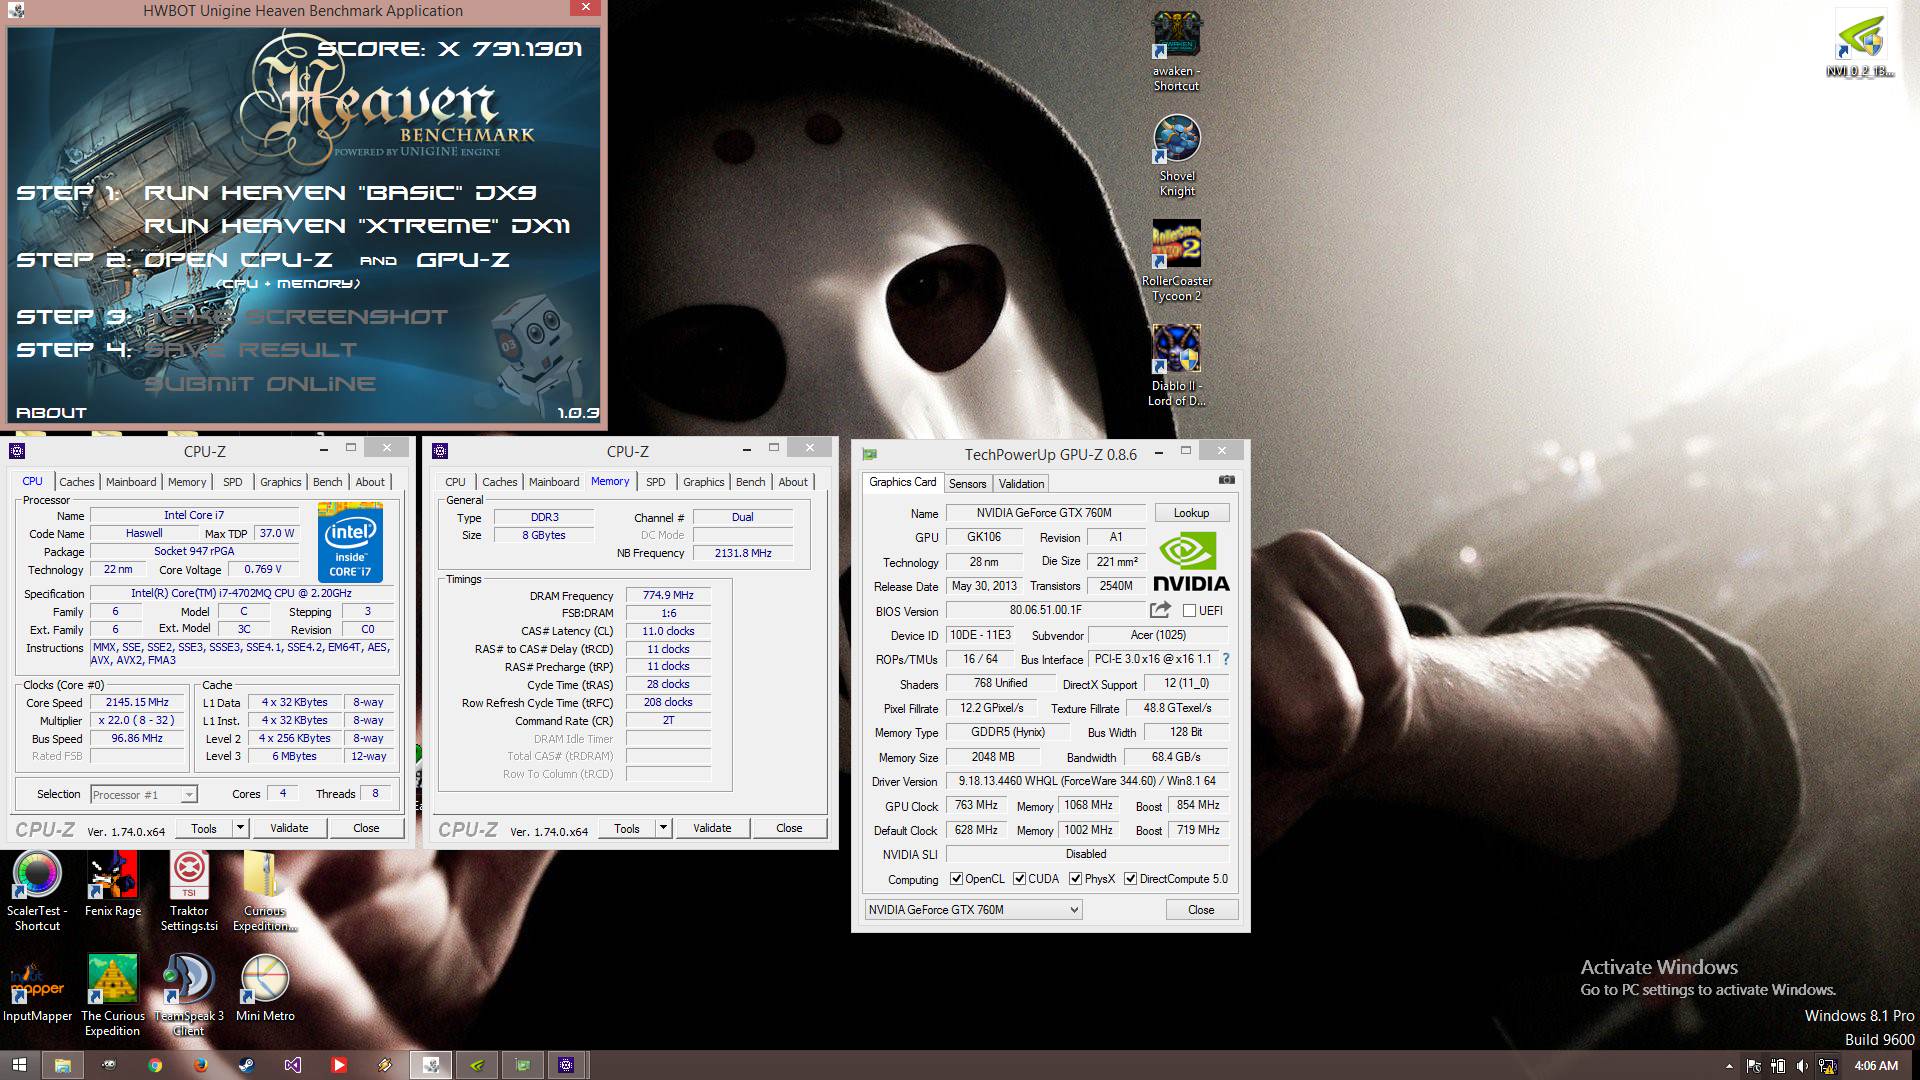Click Tools button in left CPU-Z
This screenshot has height=1080, width=1920.
[204, 828]
